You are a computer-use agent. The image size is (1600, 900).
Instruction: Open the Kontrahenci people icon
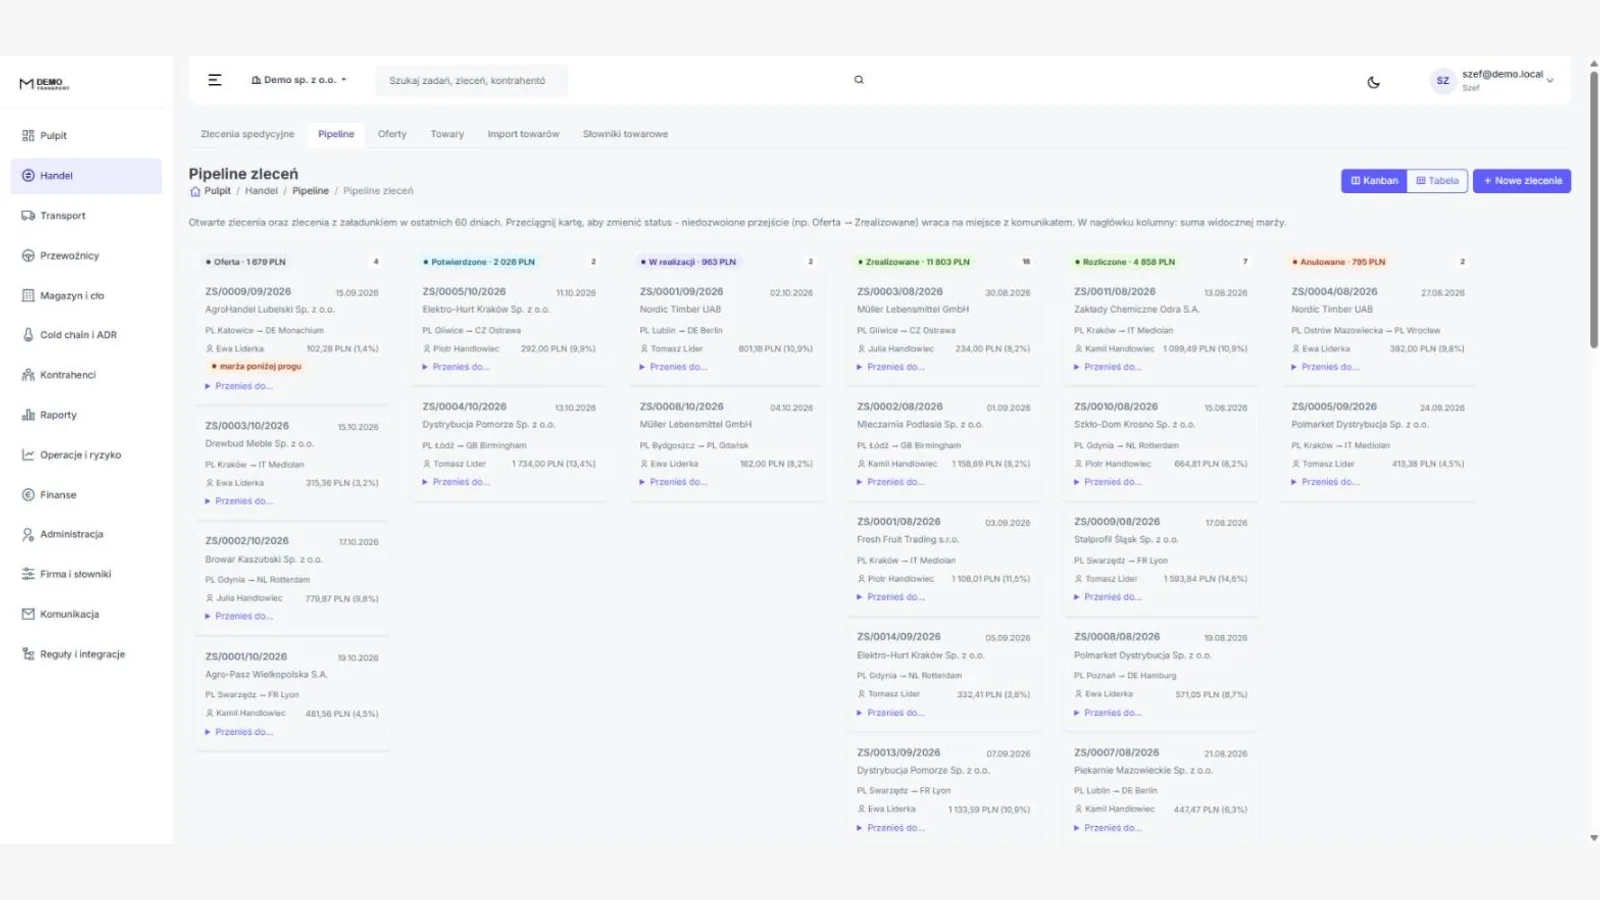(x=28, y=375)
